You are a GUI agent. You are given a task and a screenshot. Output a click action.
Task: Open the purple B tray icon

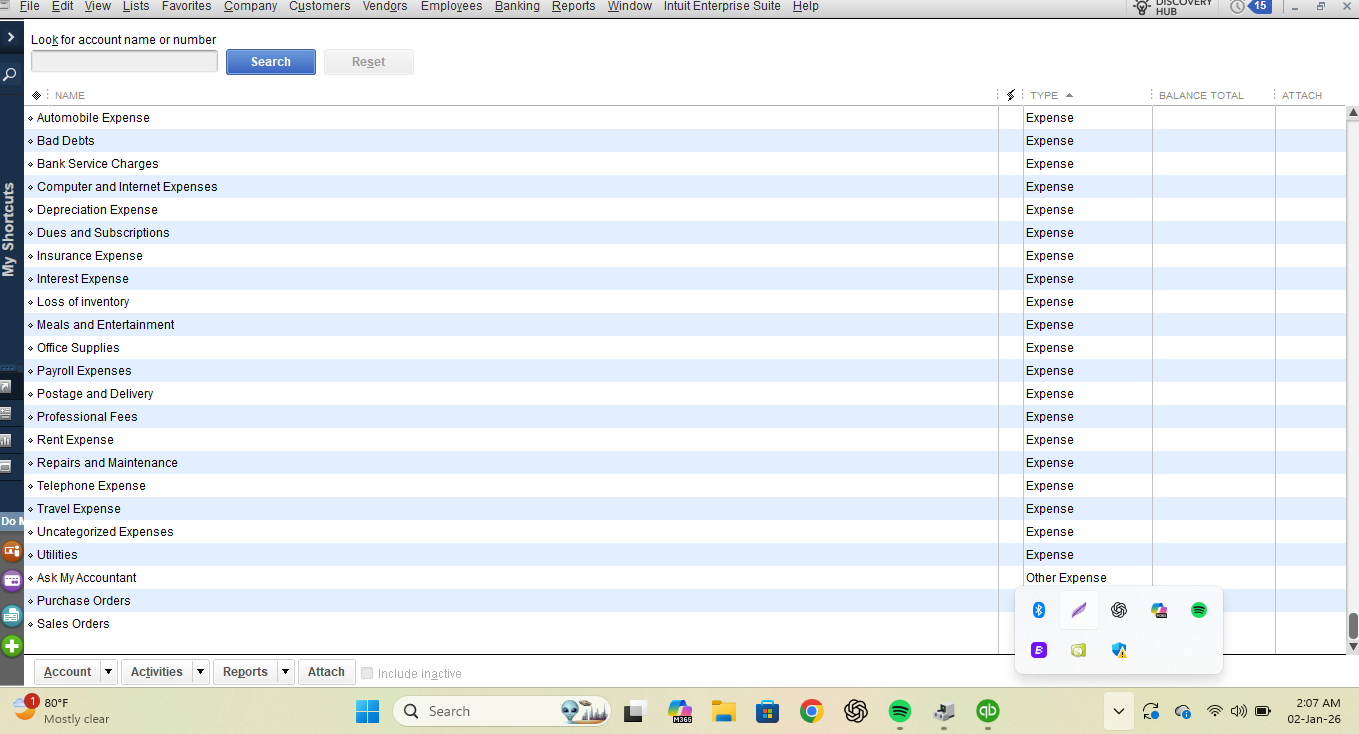pos(1039,650)
